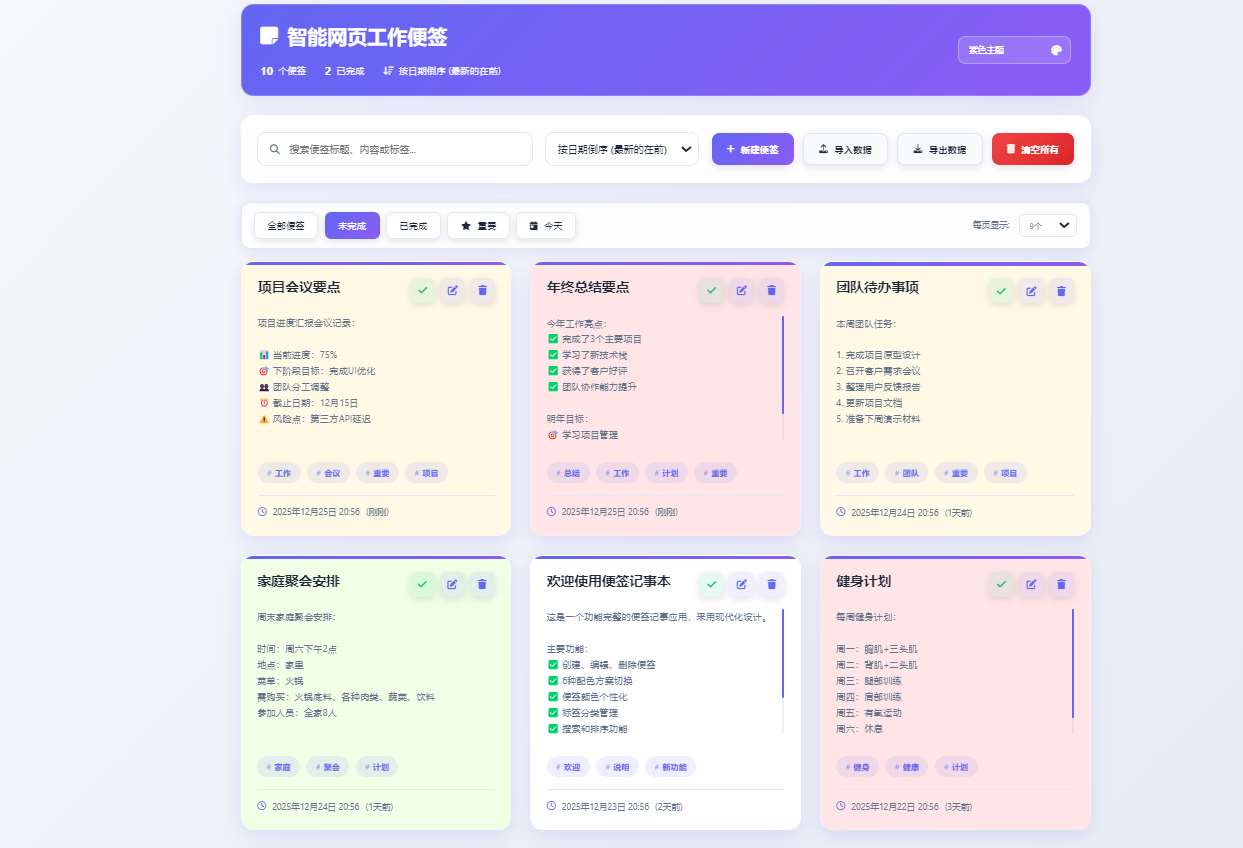1243x848 pixels.
Task: Edit the 家庭聚会安排 note
Action: coord(452,584)
